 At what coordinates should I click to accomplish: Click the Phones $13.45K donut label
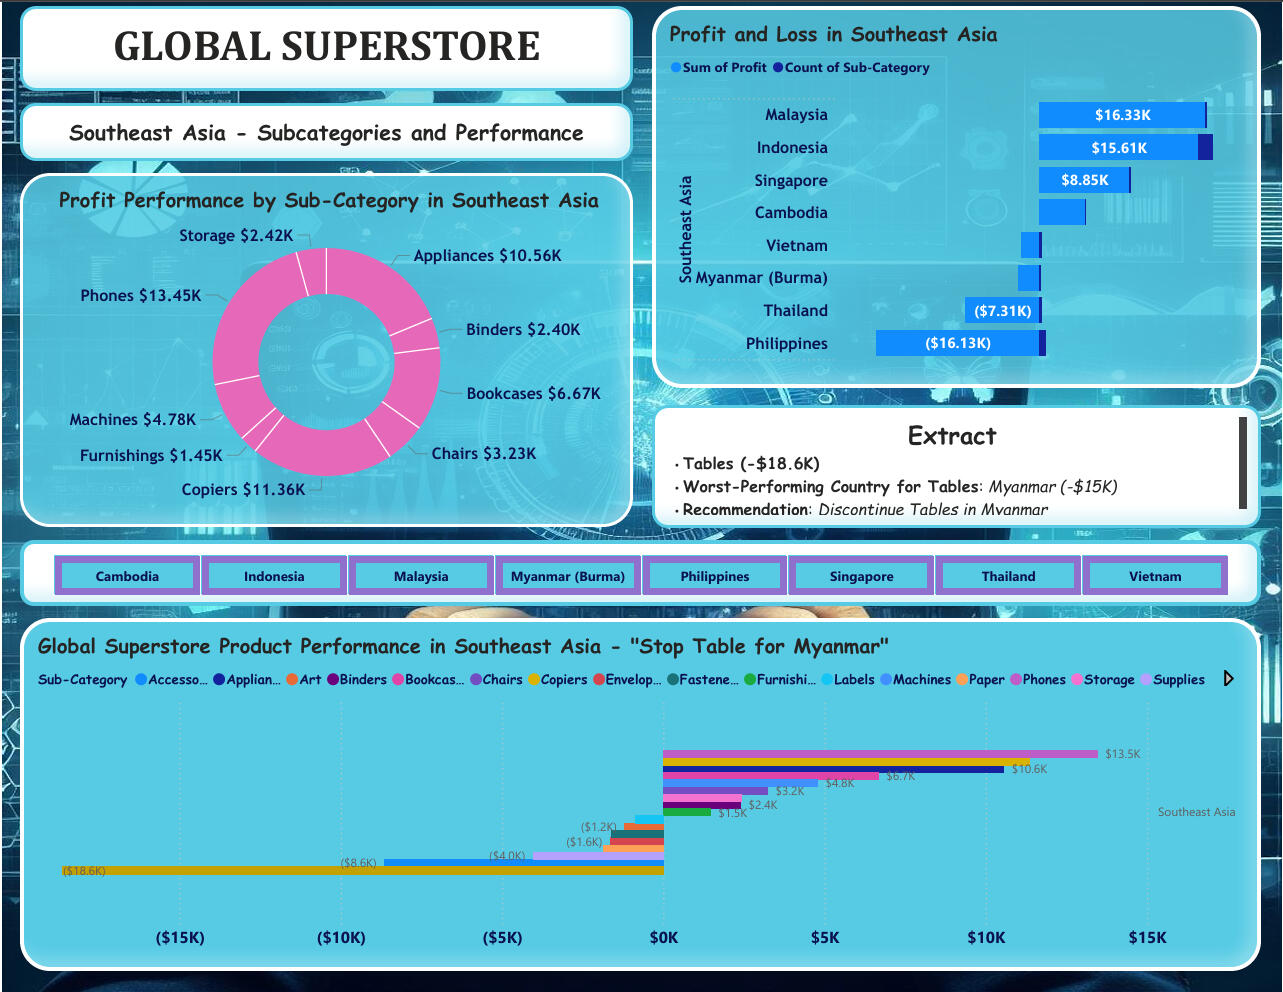(141, 296)
